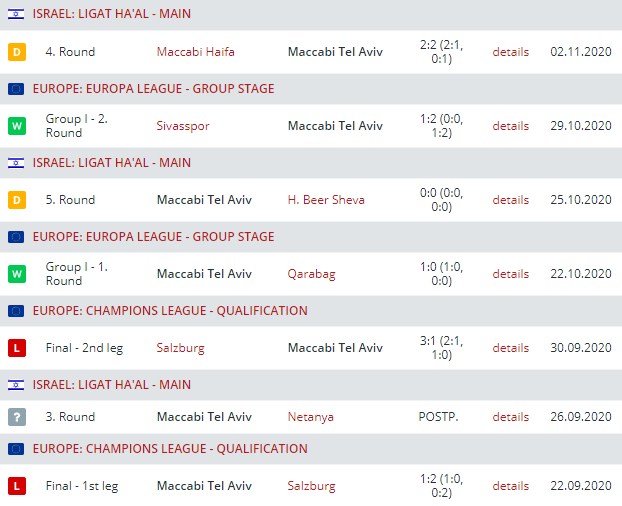Viewport: 622px width, 506px height.
Task: Open the Netanya team link
Action: pyautogui.click(x=310, y=417)
